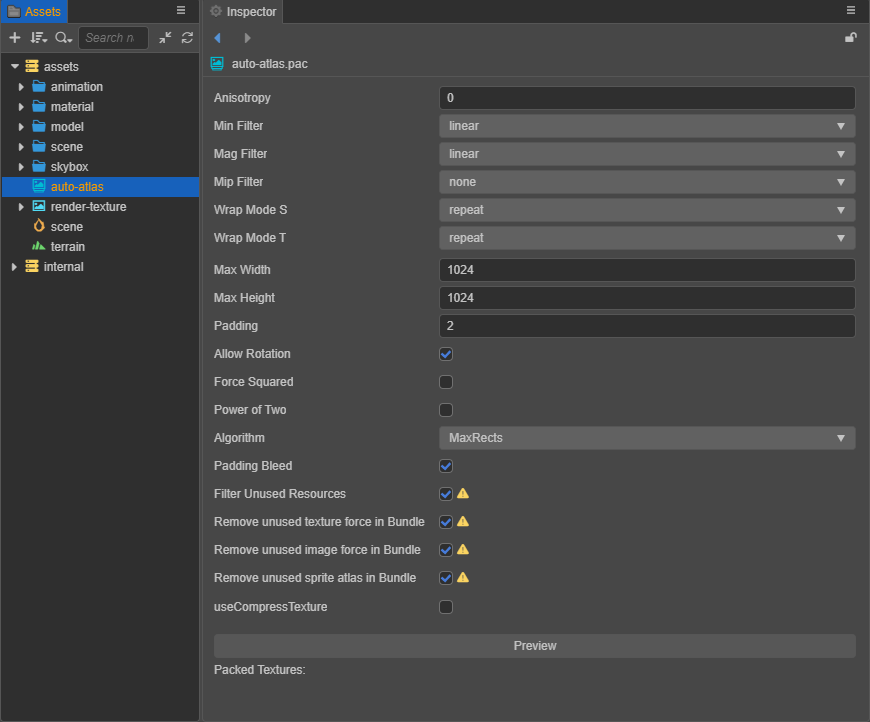Click the auto-atlas asset icon in tree
Viewport: 870px width, 722px height.
pos(39,186)
